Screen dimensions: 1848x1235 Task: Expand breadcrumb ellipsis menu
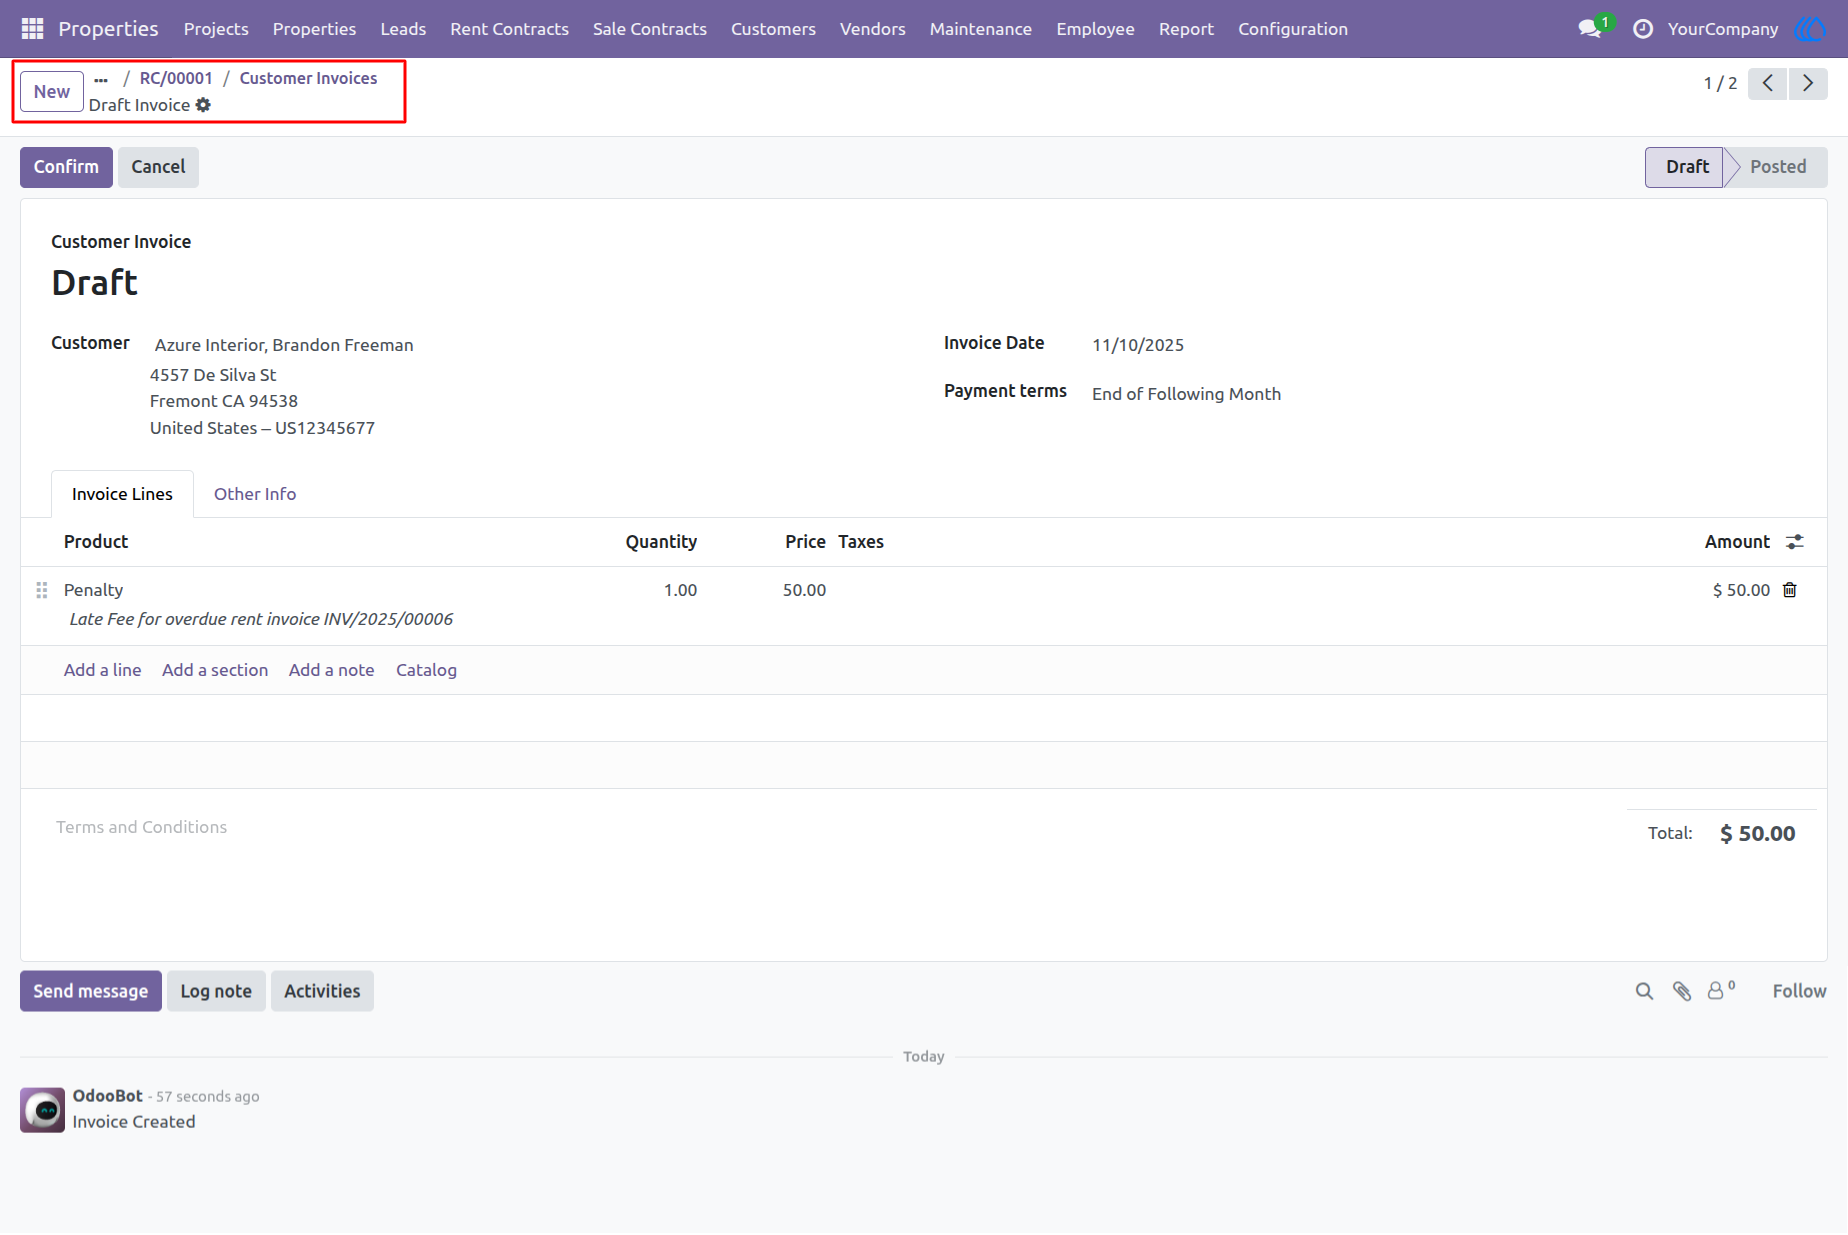point(101,79)
